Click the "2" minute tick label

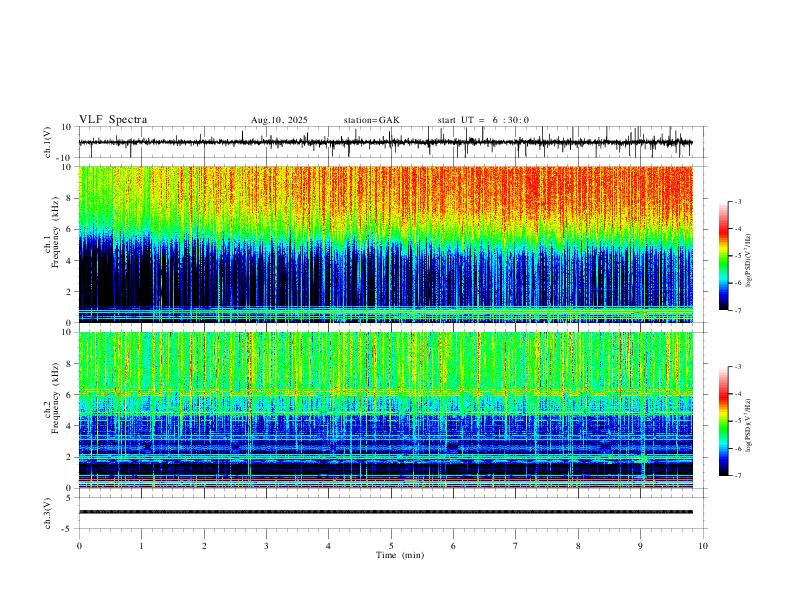pos(204,546)
